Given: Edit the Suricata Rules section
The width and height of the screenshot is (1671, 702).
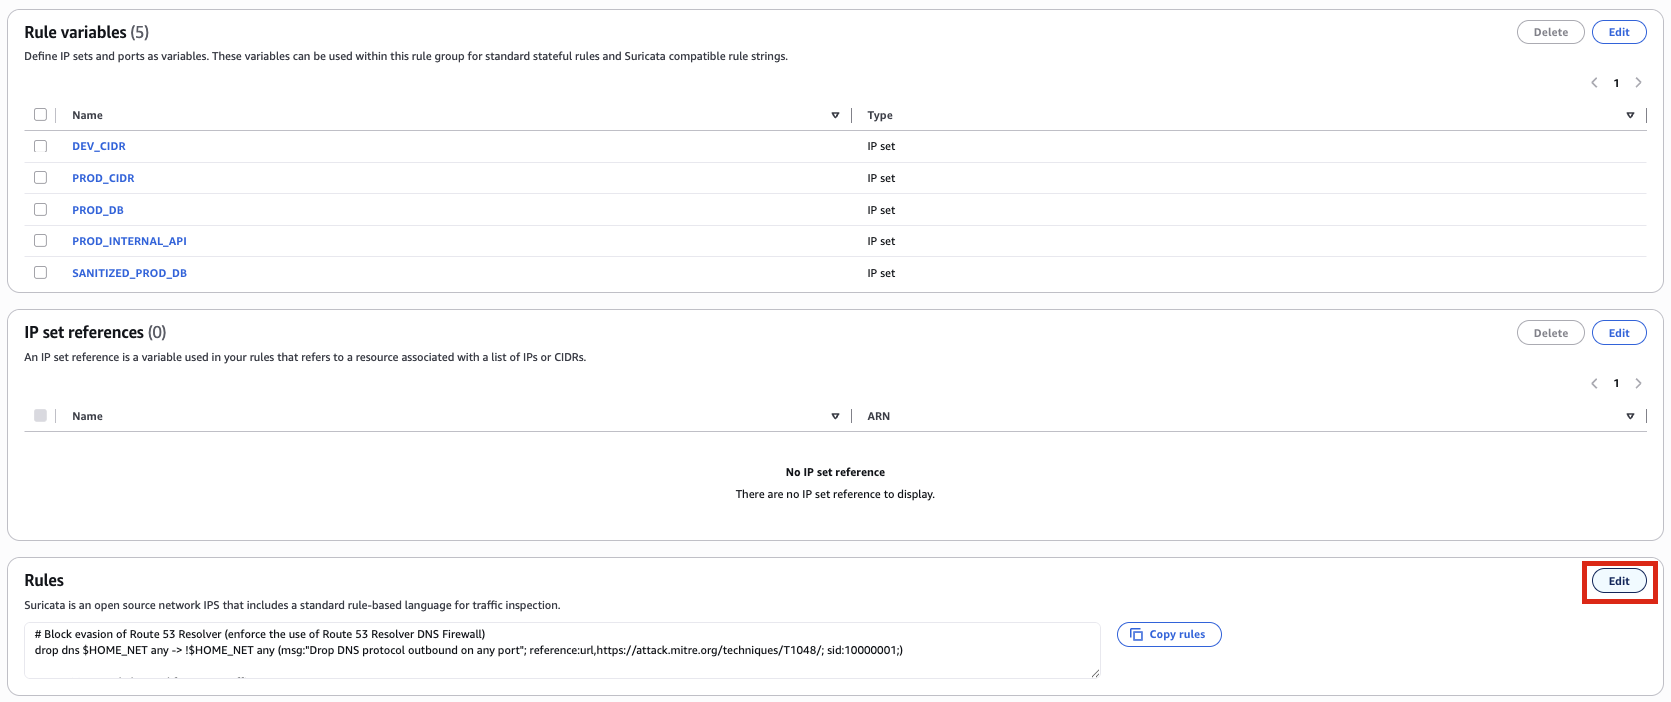Looking at the screenshot, I should tap(1618, 581).
